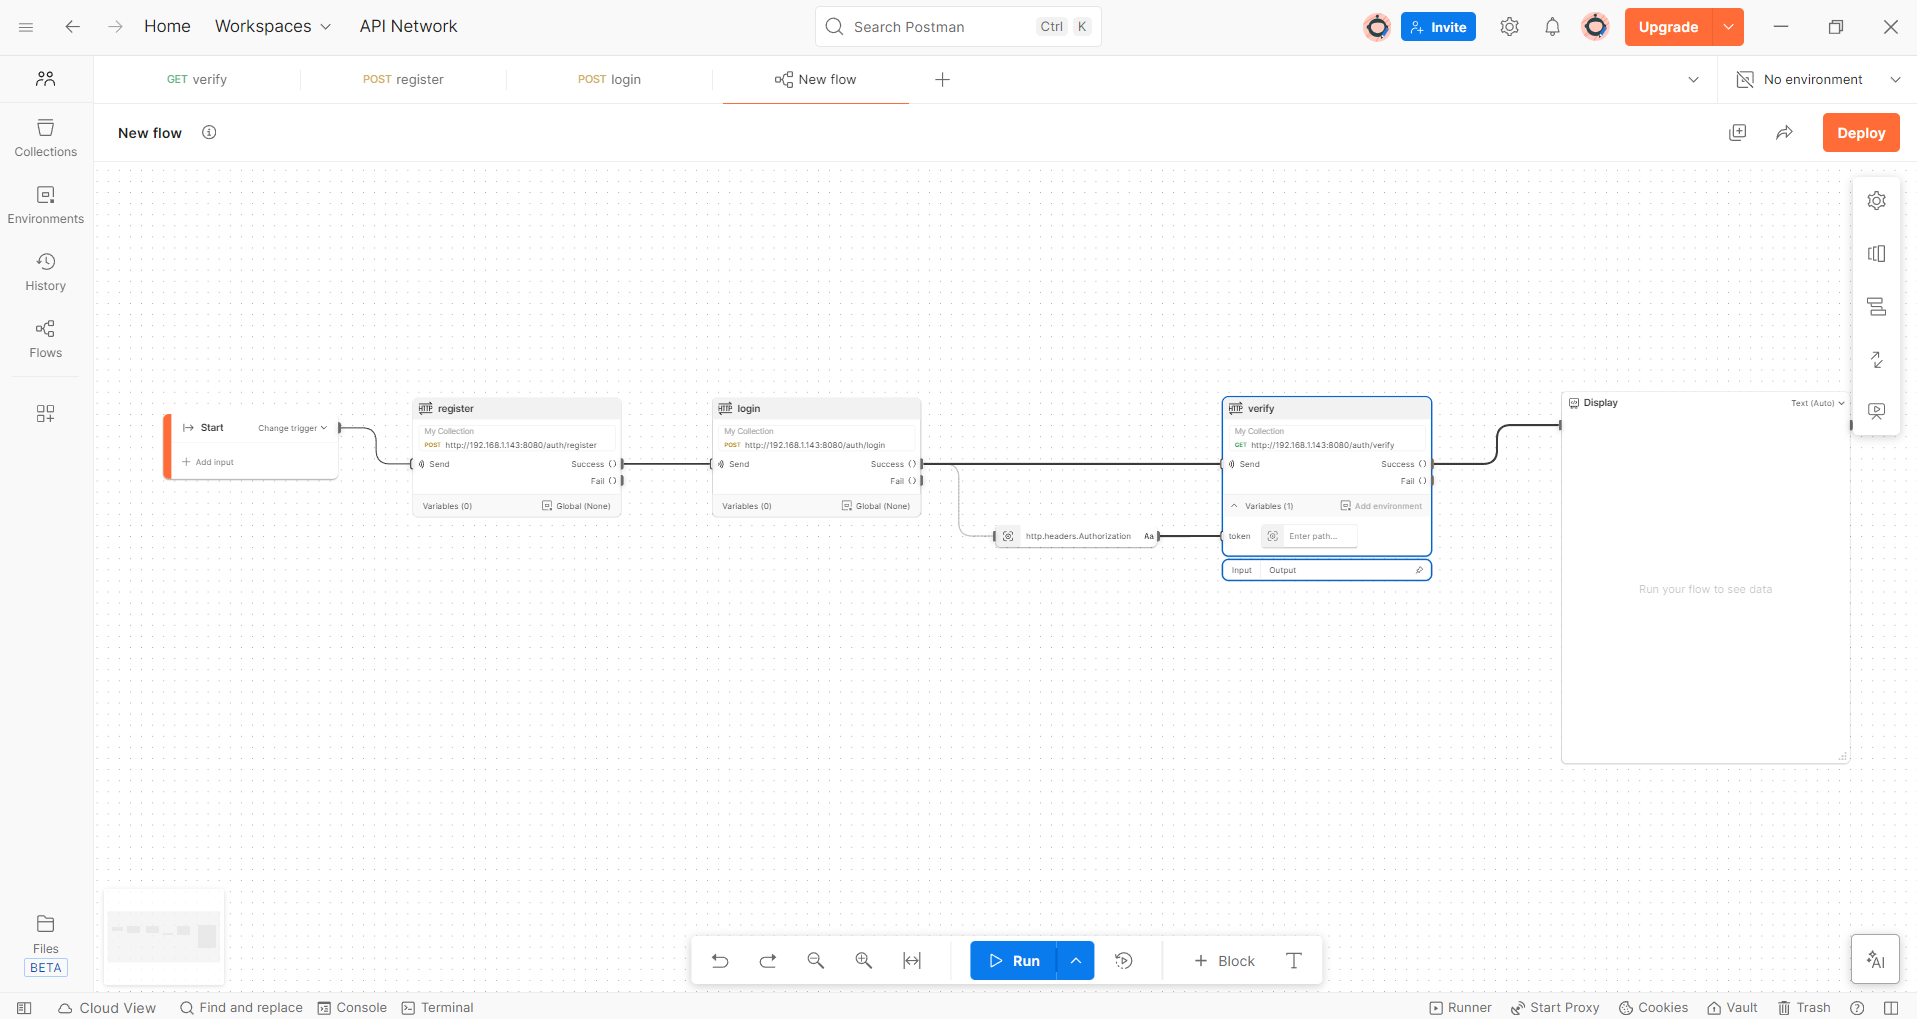Viewport: 1917px width, 1019px height.
Task: Add a text annotation with T icon
Action: tap(1294, 961)
